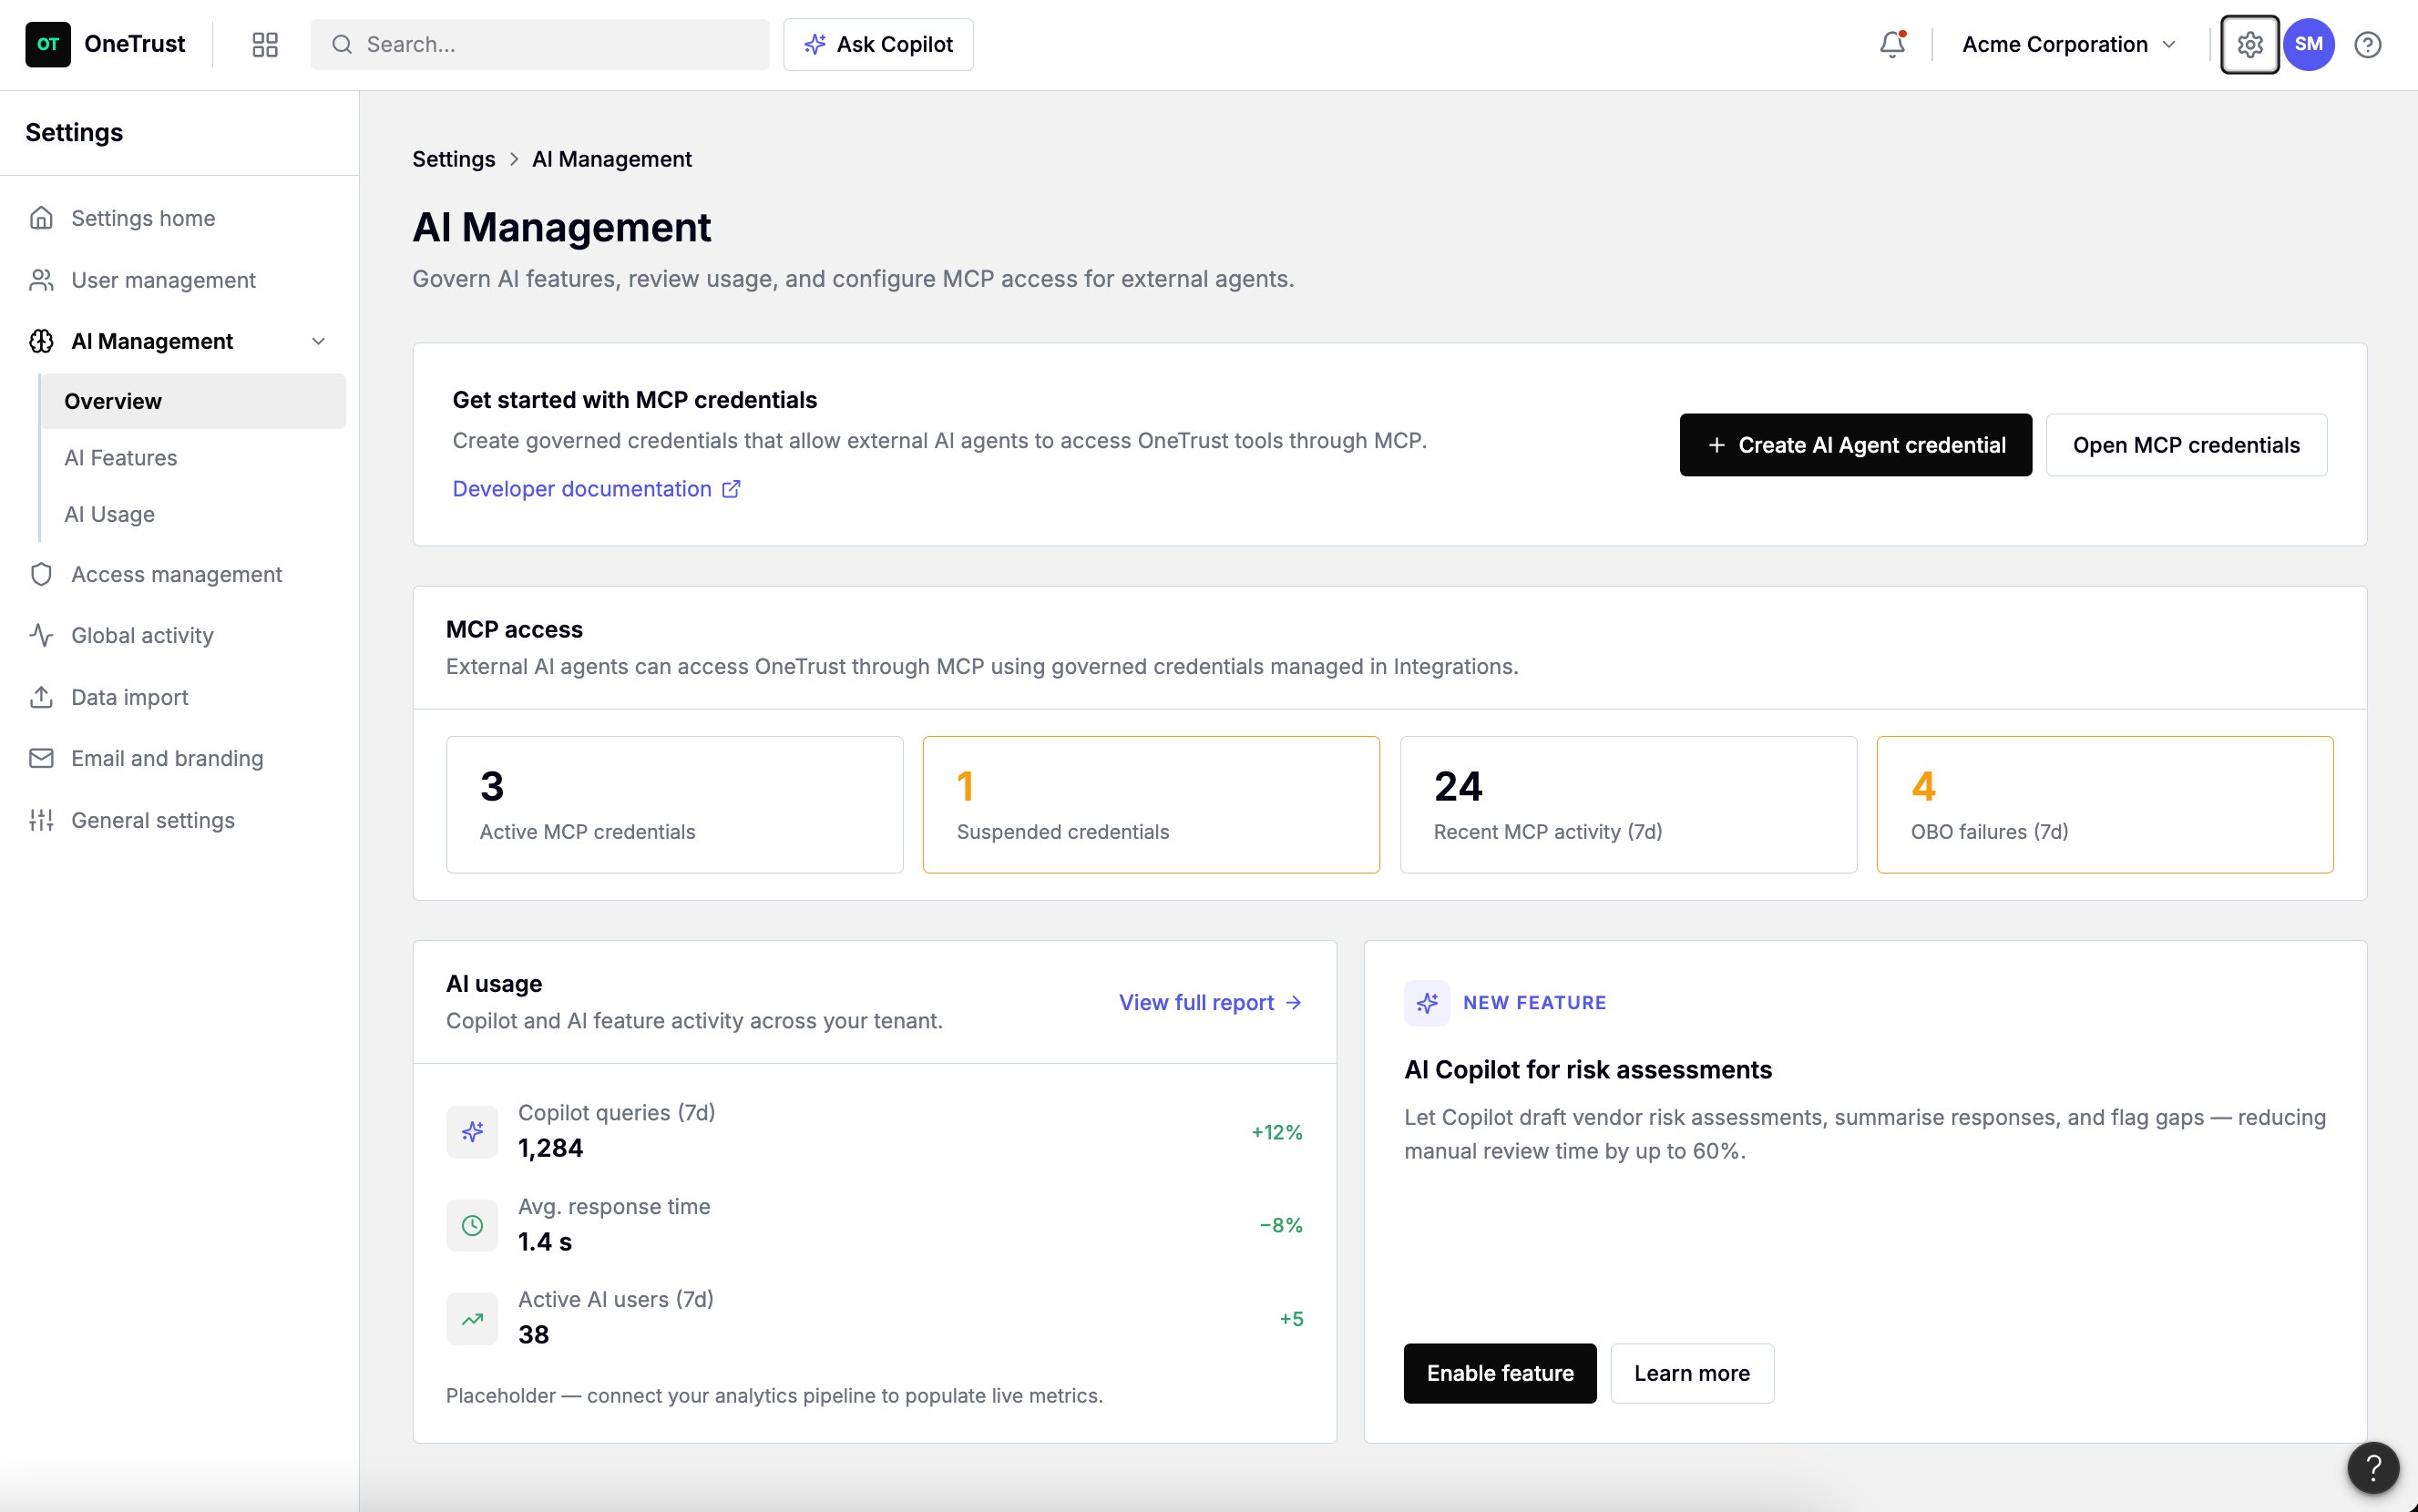This screenshot has width=2418, height=1512.
Task: Go to the Settings home label
Action: tap(143, 218)
